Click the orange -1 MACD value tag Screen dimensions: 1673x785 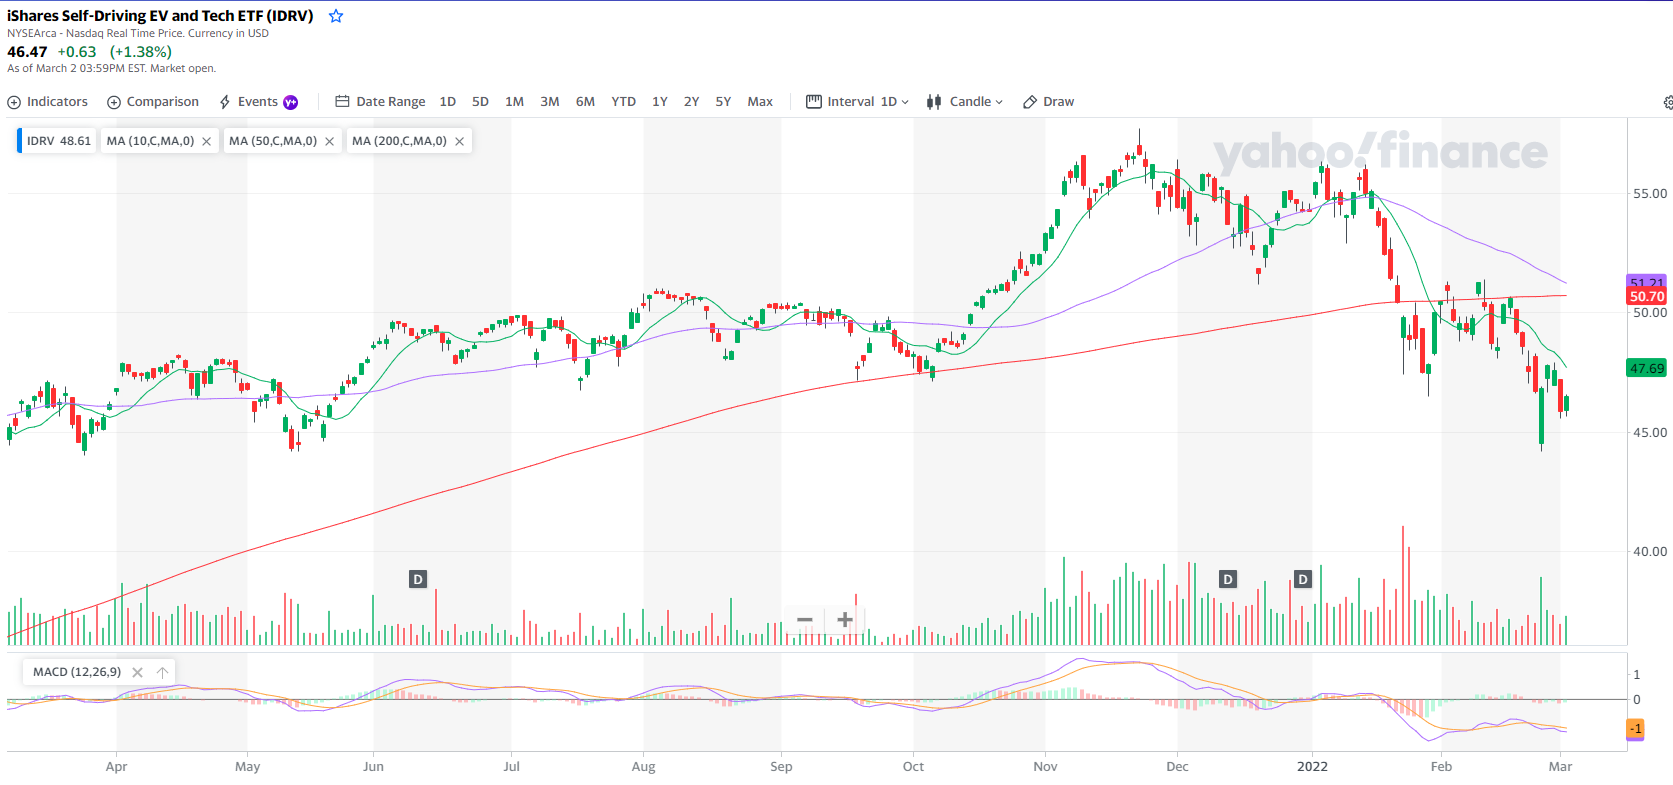[1636, 729]
